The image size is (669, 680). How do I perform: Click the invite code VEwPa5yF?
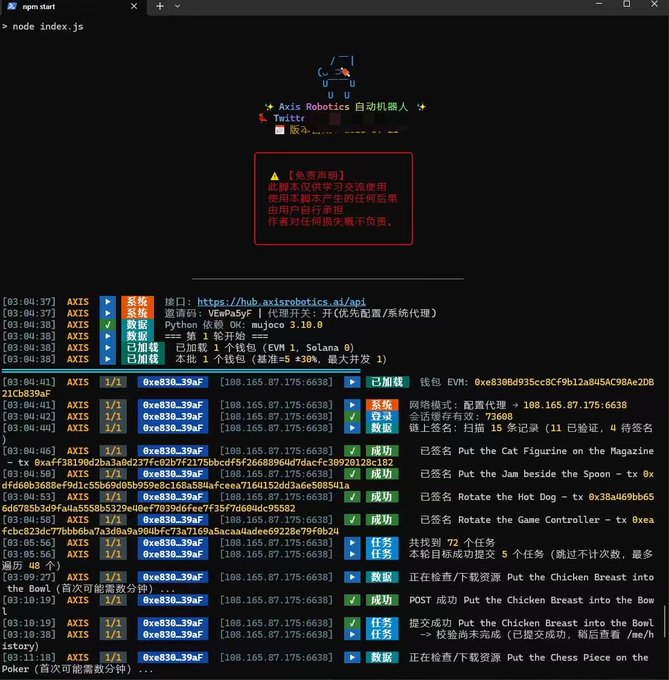[230, 313]
